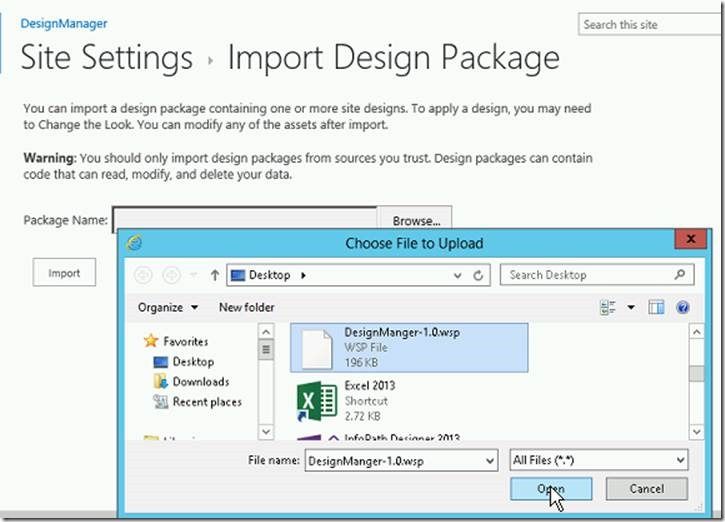The width and height of the screenshot is (725, 522).
Task: Click the file list scroll down arrow
Action: click(x=697, y=431)
